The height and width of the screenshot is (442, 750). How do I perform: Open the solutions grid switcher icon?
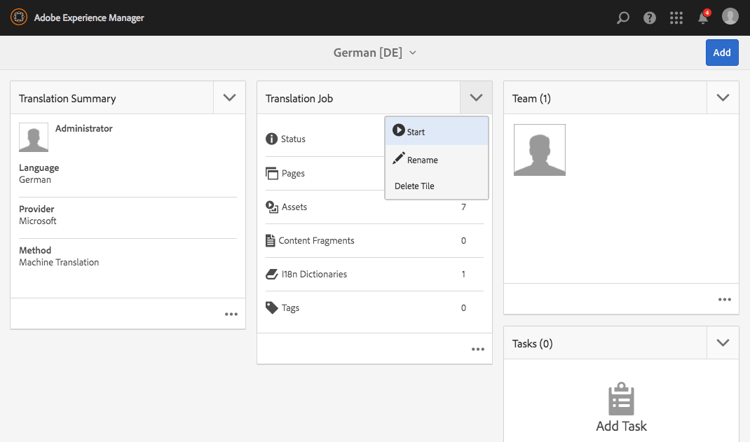pyautogui.click(x=677, y=18)
